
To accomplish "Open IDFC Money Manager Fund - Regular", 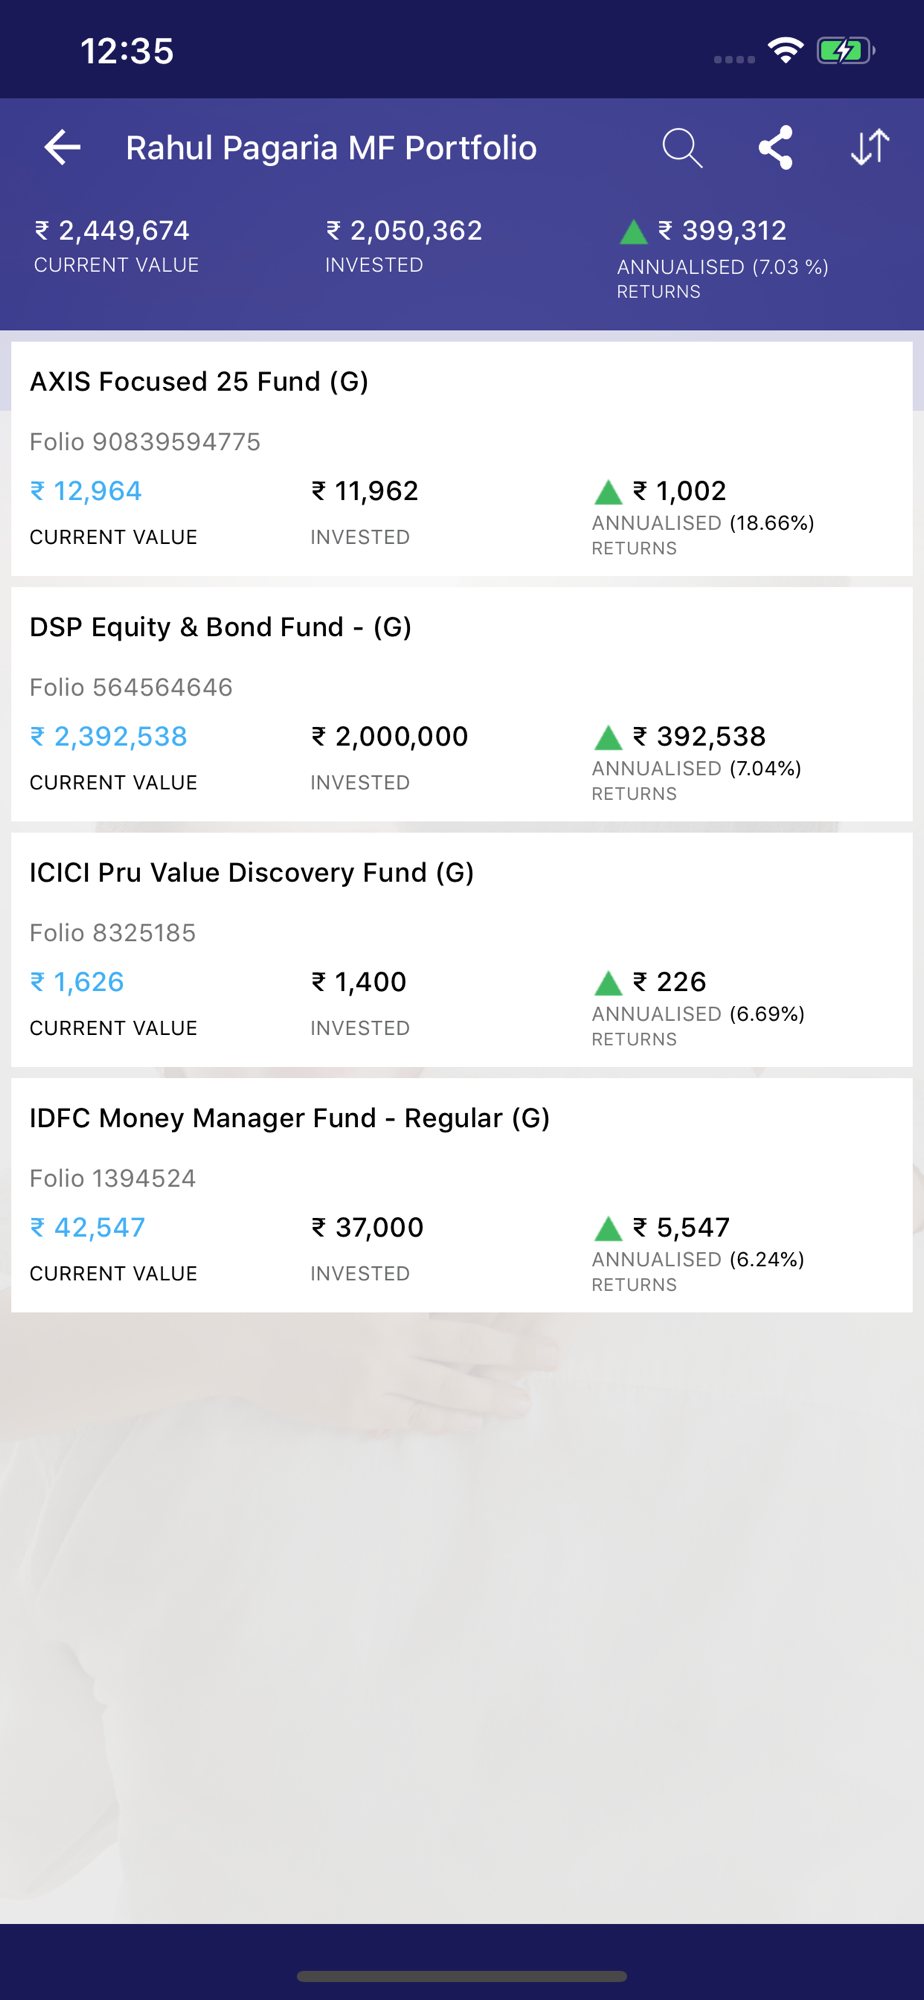I will pos(289,1118).
